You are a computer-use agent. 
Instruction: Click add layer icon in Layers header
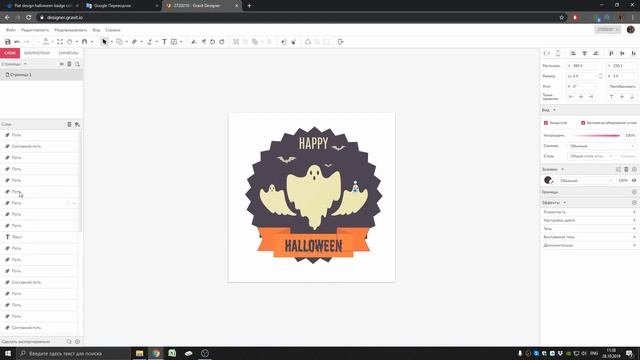tap(77, 124)
